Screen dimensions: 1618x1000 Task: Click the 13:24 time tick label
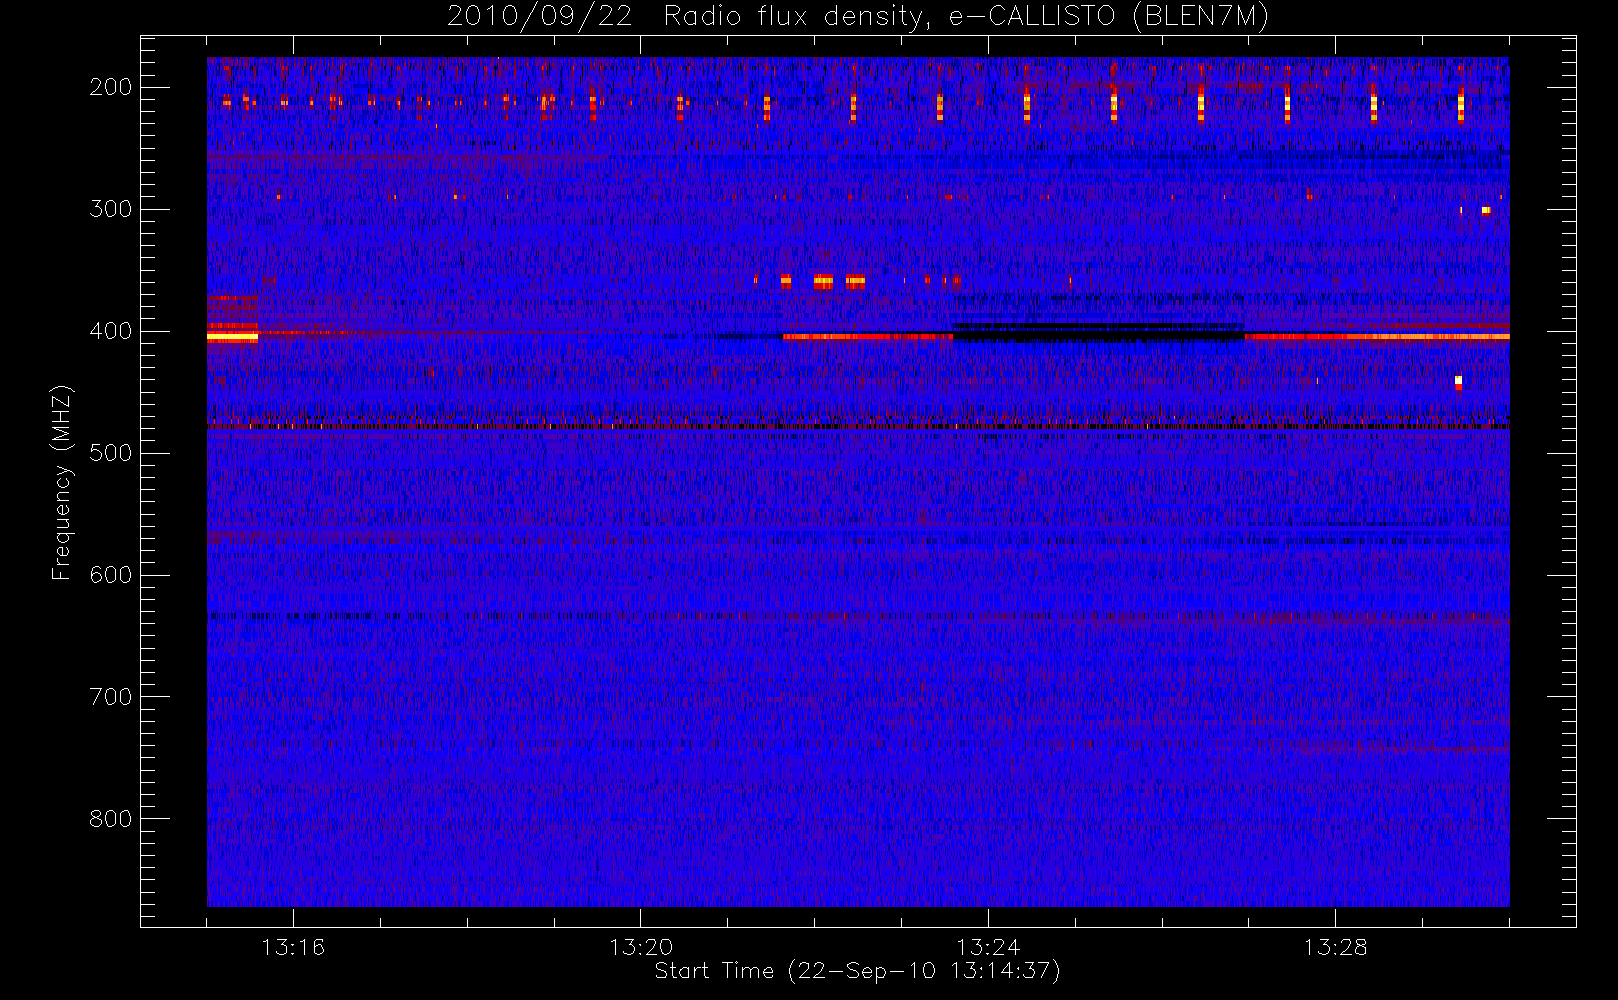pos(988,947)
